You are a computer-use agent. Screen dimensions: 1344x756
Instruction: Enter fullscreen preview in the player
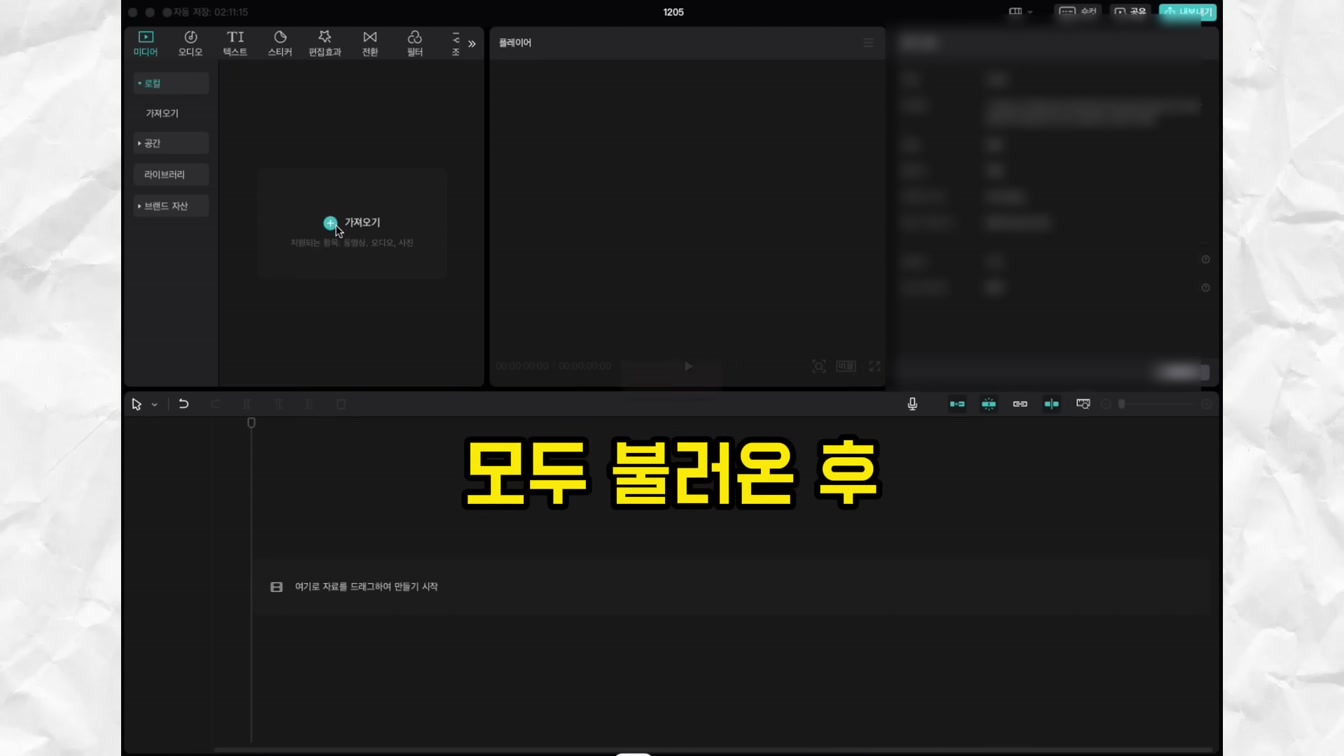[x=874, y=366]
